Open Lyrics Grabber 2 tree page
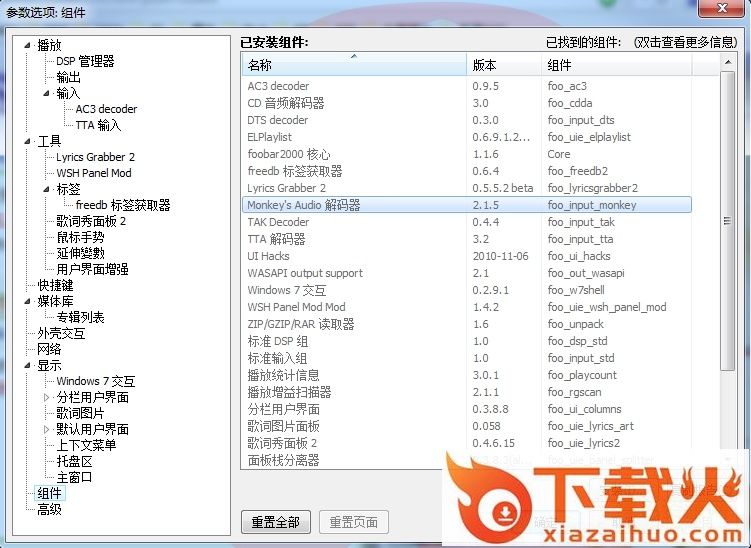Screen dimensions: 751x548 95,157
